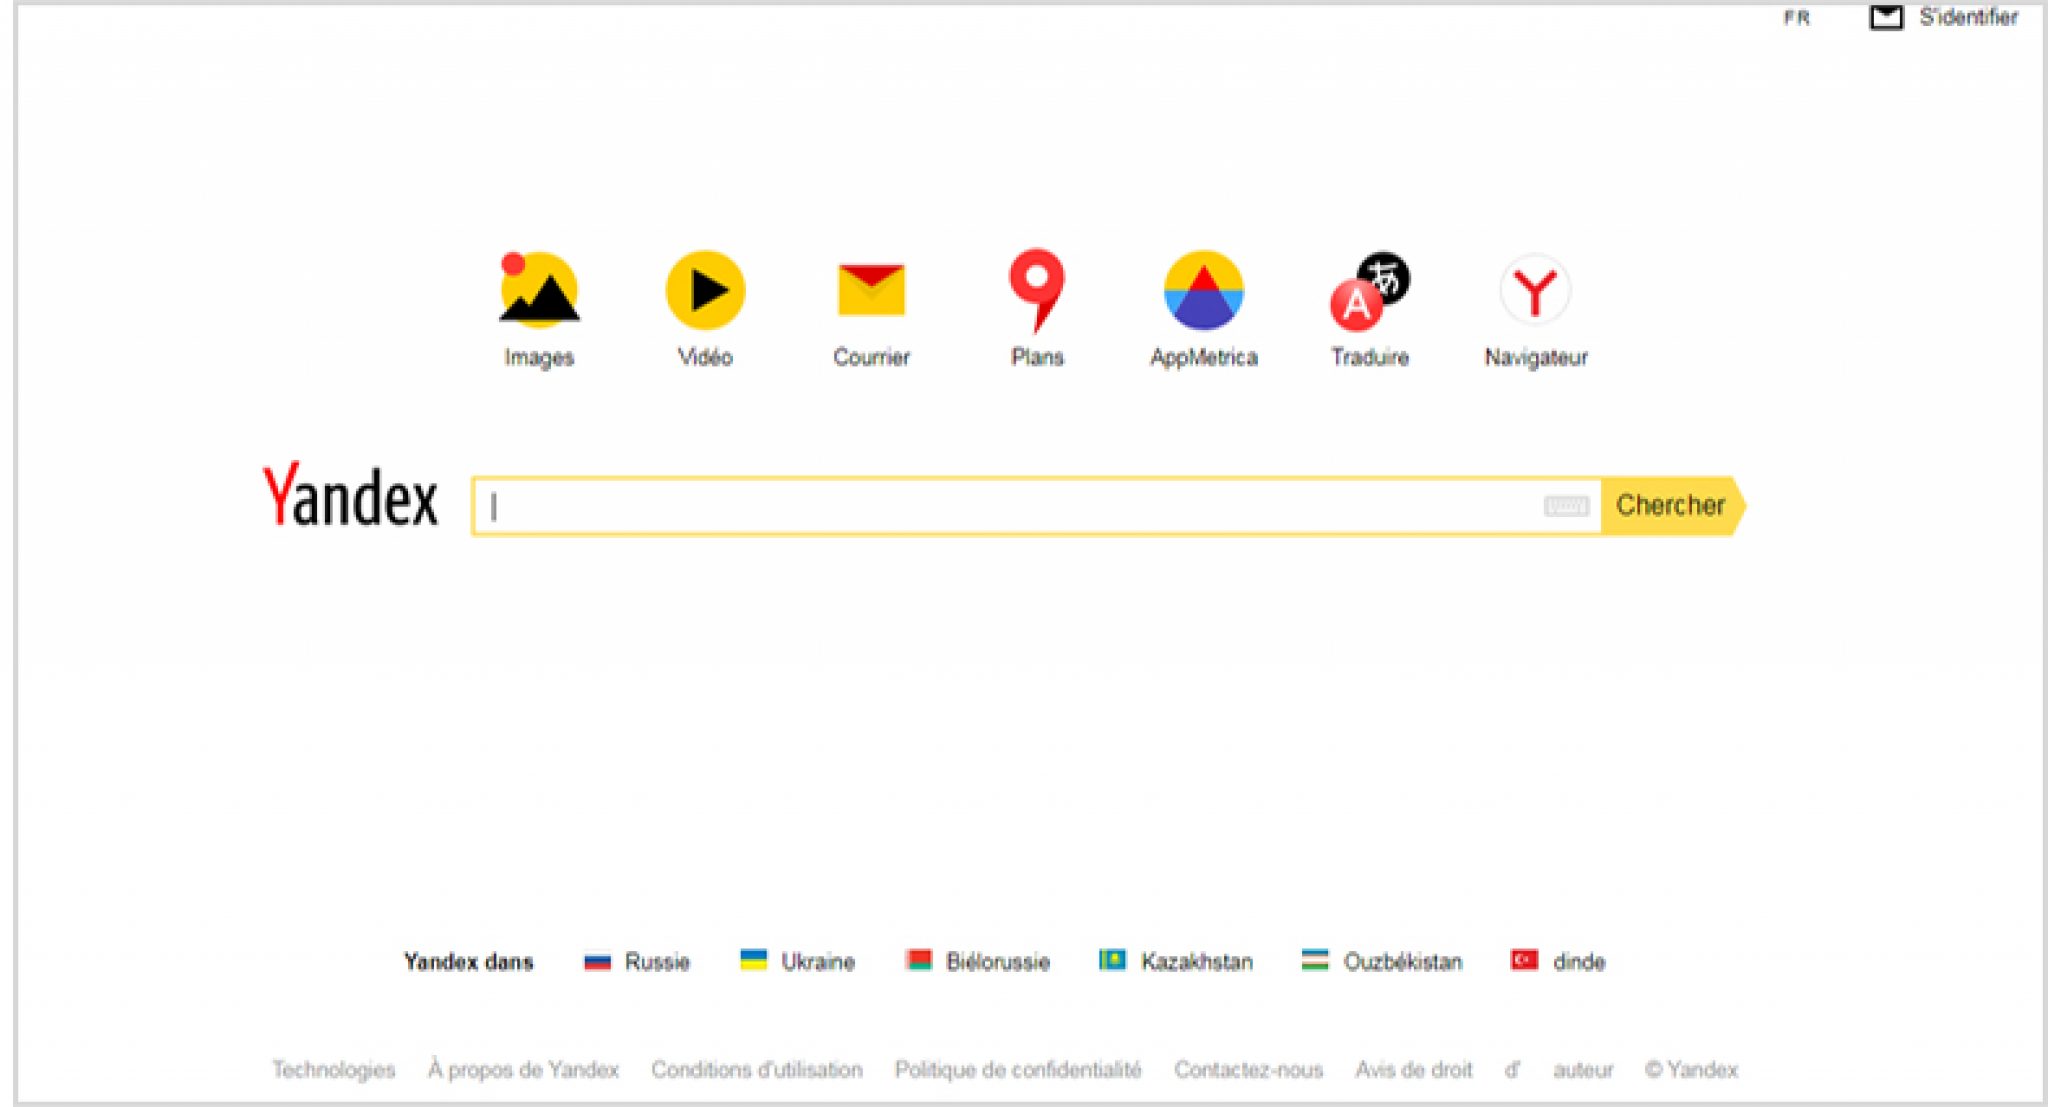Viewport: 2048px width, 1107px height.
Task: Open the Courrier envelope icon
Action: pos(871,290)
